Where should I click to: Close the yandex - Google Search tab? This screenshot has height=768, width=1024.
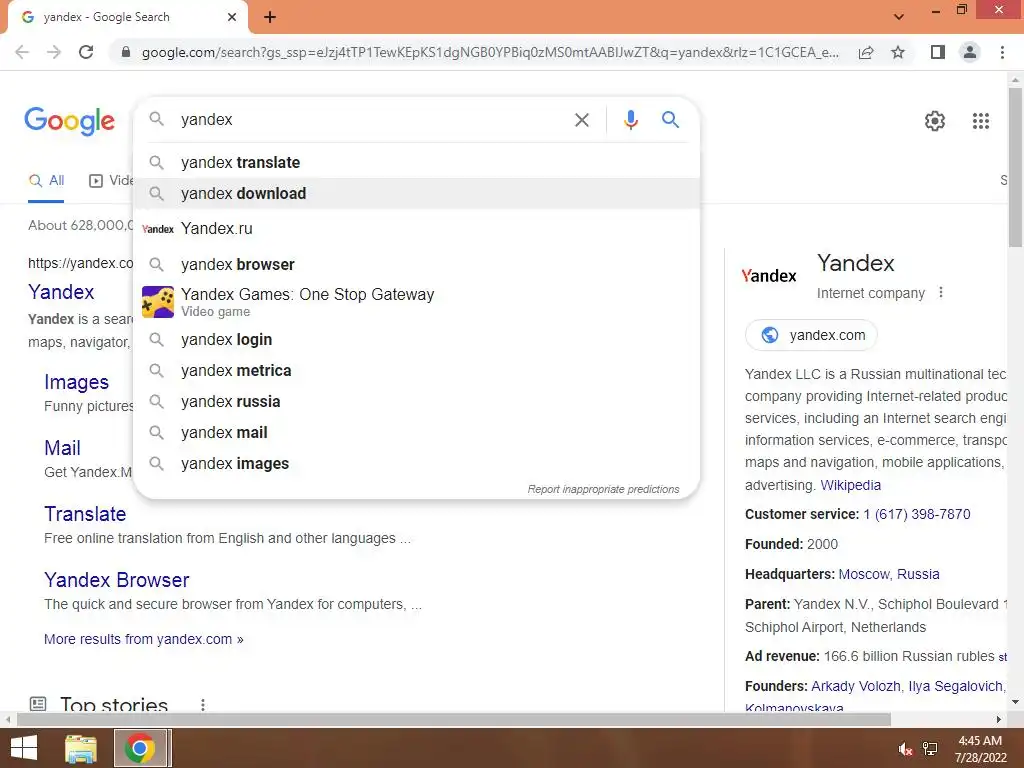232,17
